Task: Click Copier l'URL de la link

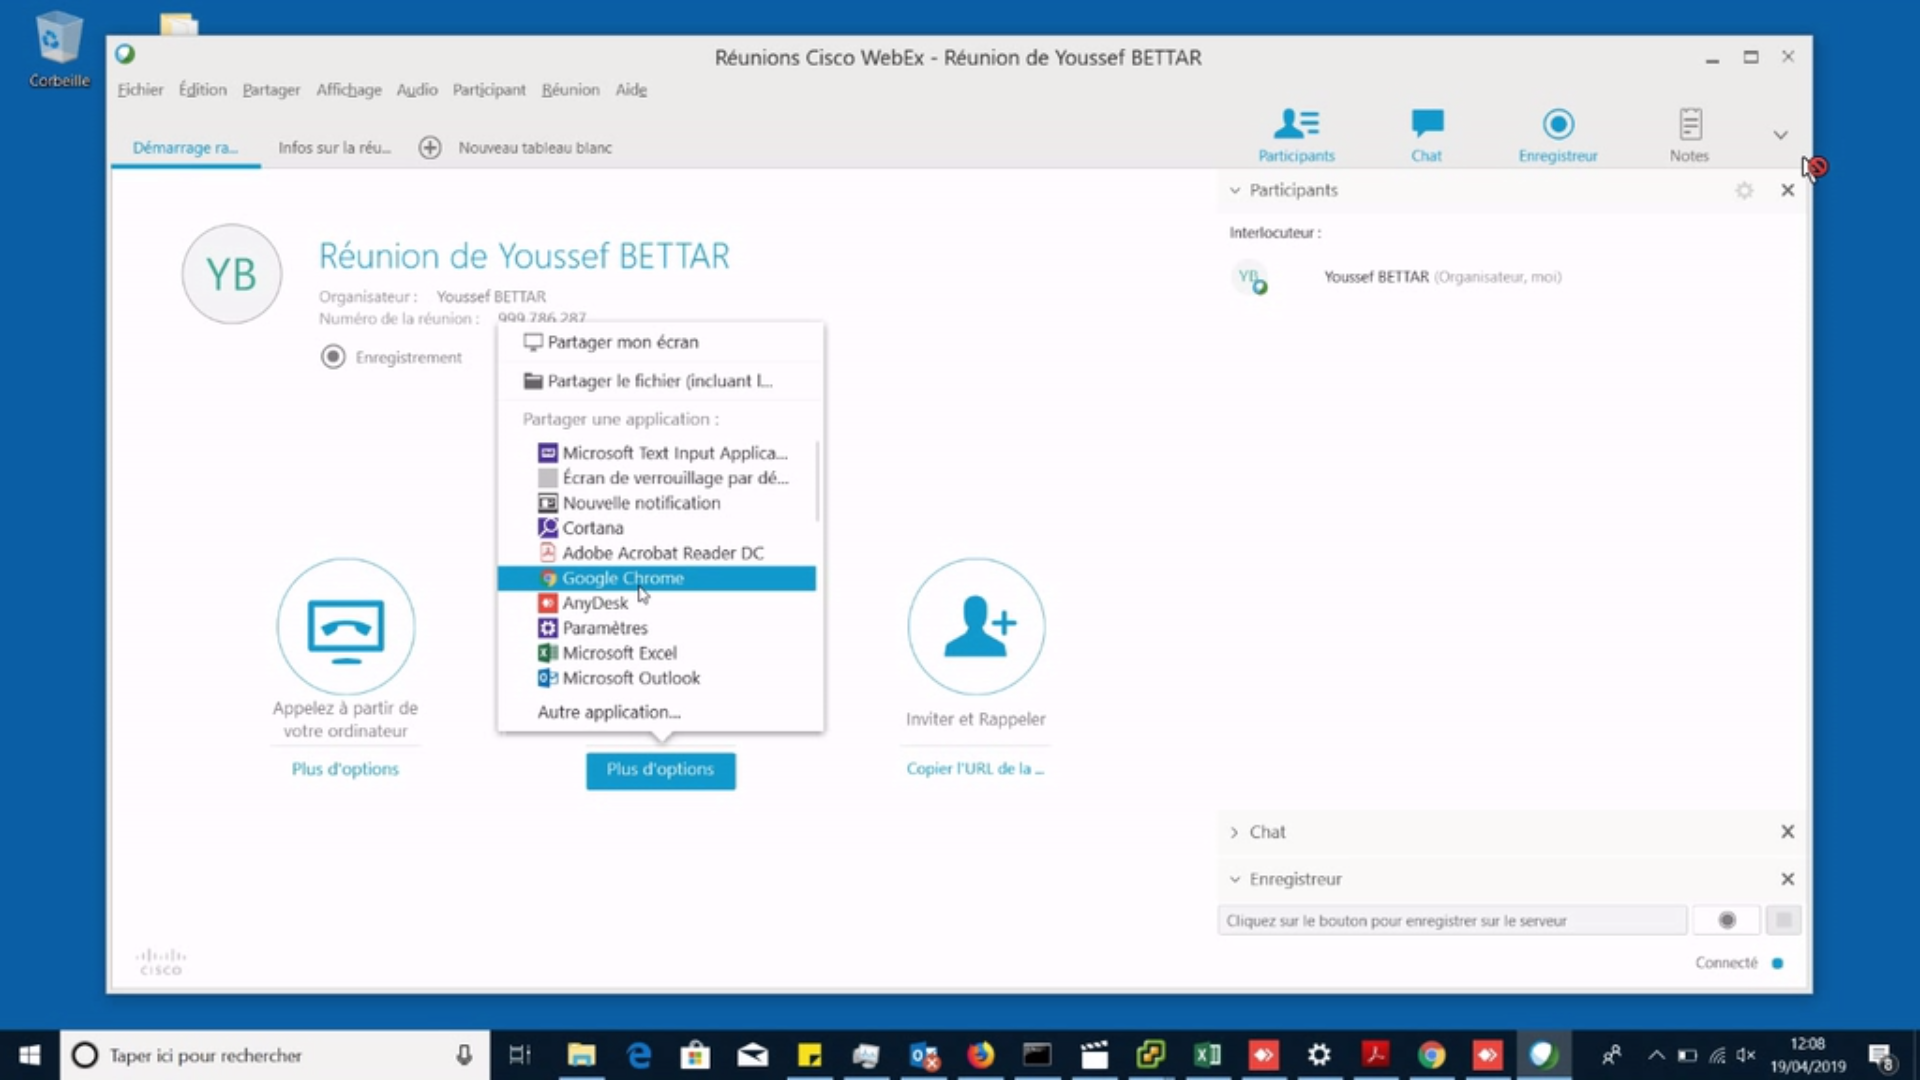Action: tap(975, 769)
